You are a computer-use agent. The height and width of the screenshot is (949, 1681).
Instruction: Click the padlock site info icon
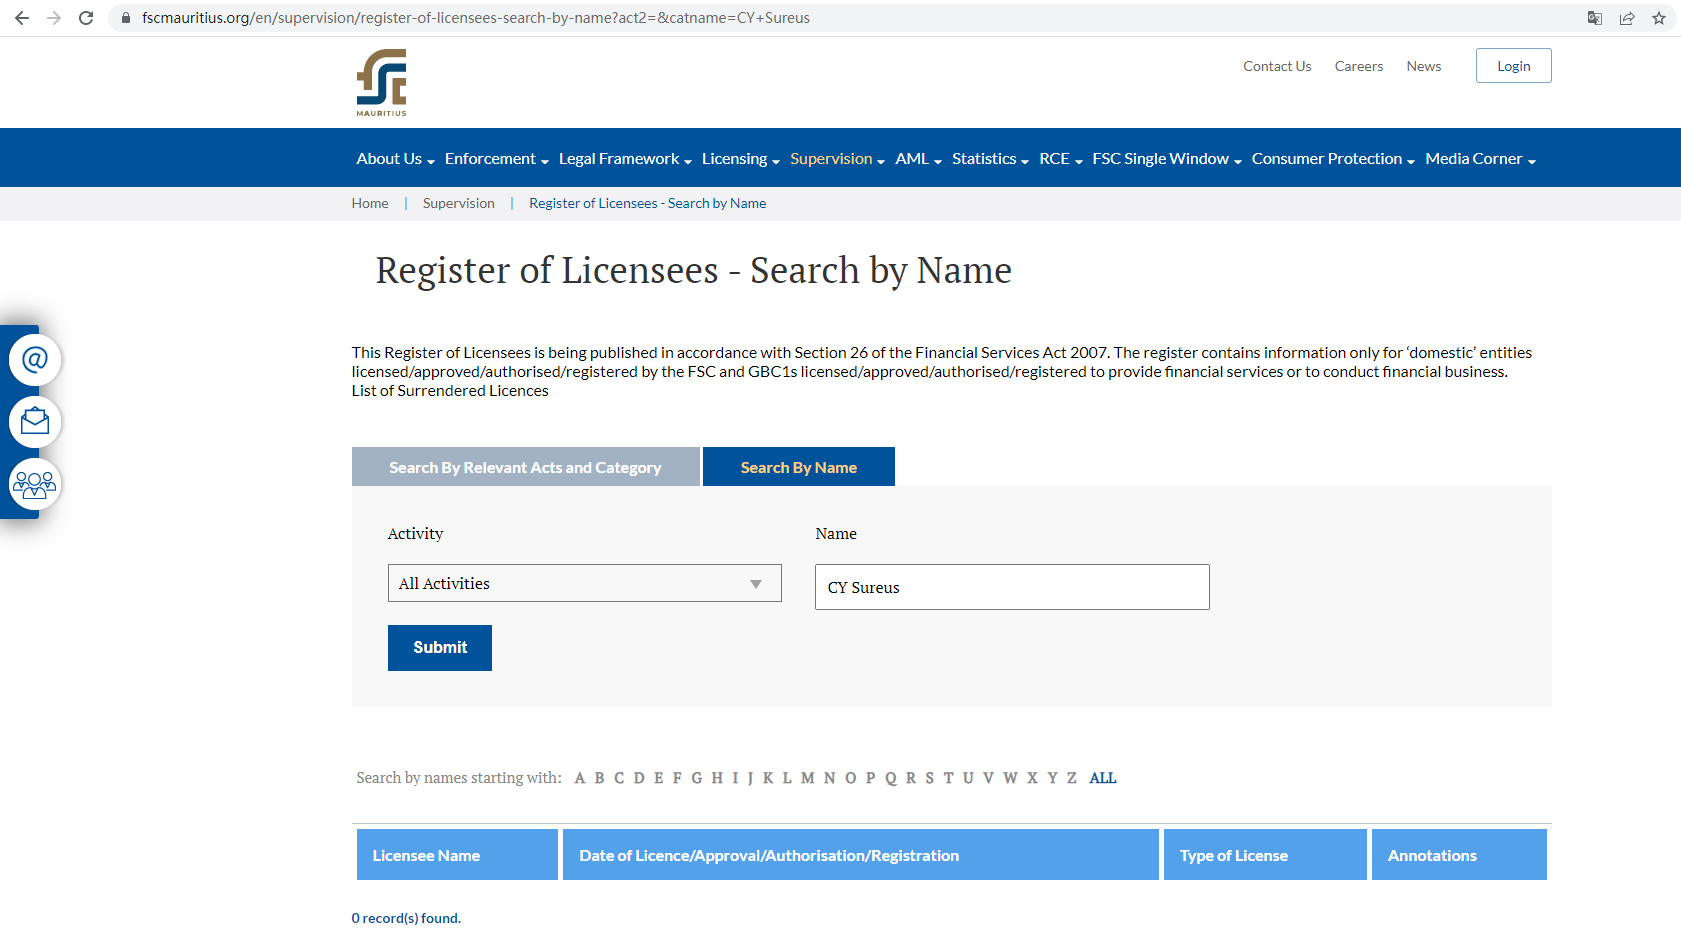click(126, 18)
